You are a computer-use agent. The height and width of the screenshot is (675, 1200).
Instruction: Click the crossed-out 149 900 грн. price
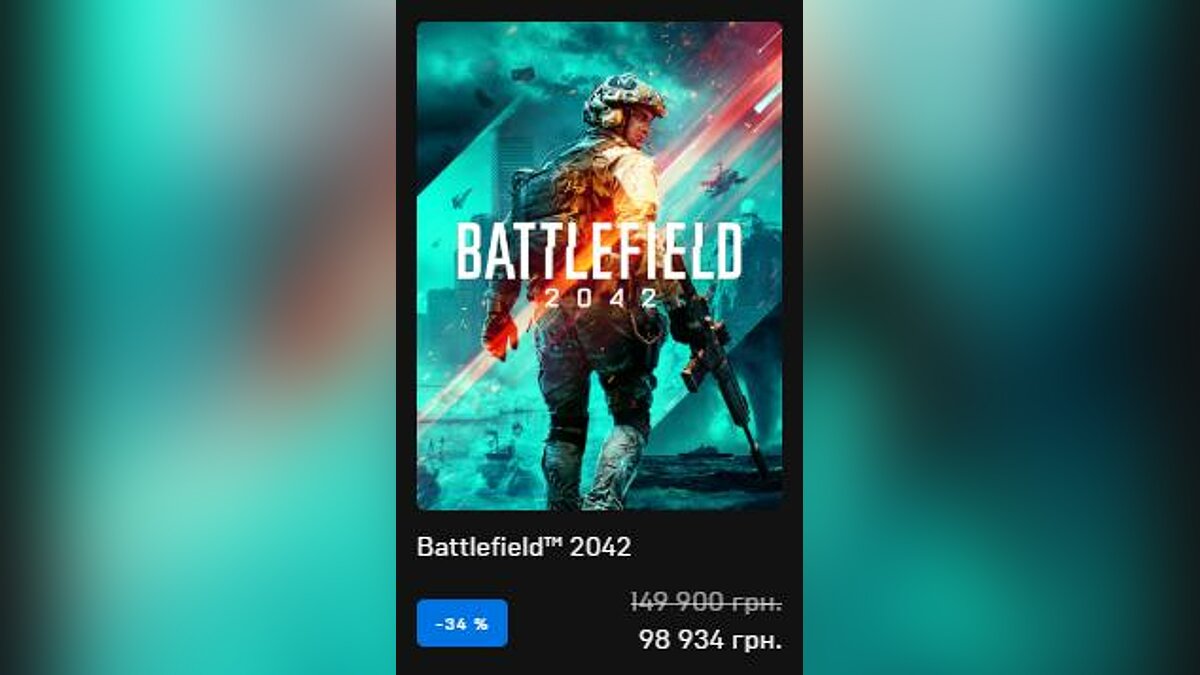coord(706,602)
